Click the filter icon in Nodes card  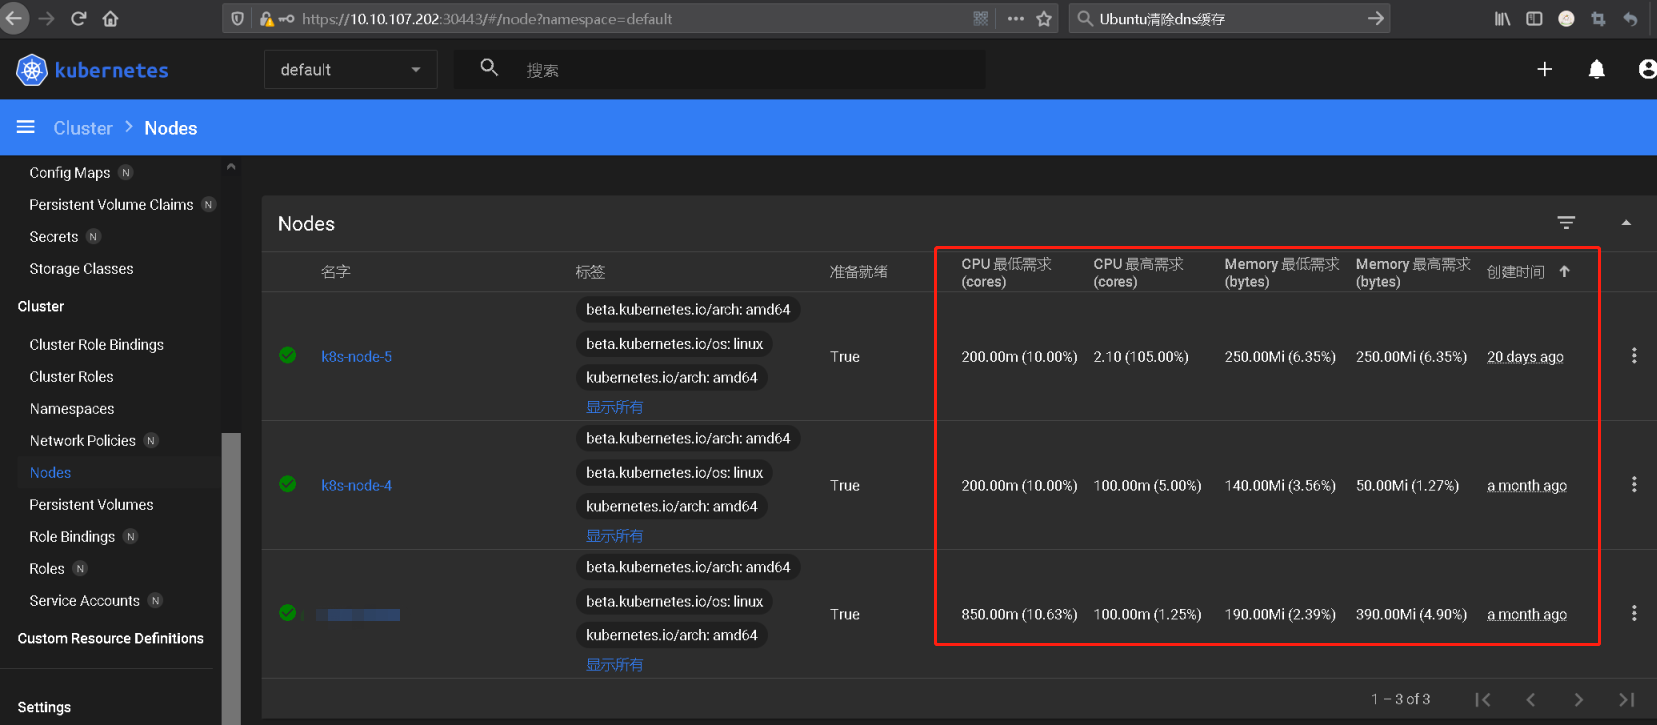point(1566,223)
